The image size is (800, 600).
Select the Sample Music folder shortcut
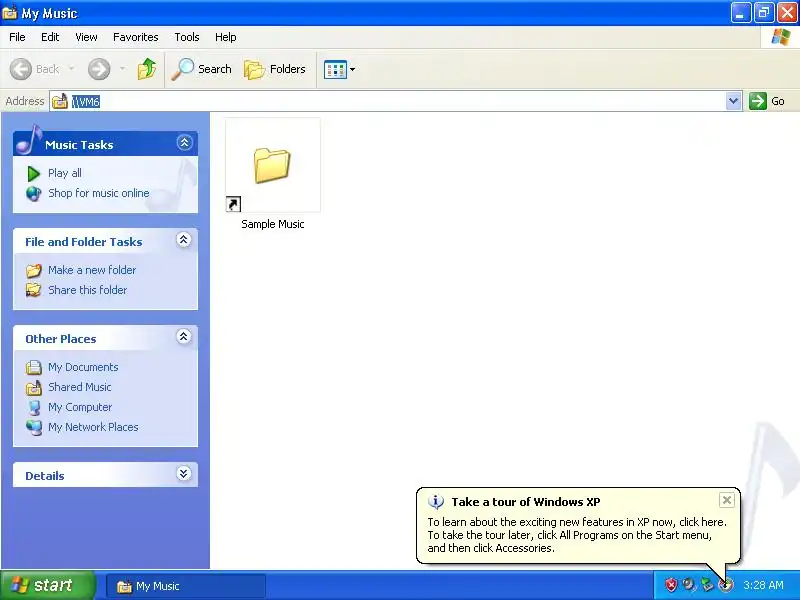pyautogui.click(x=272, y=165)
